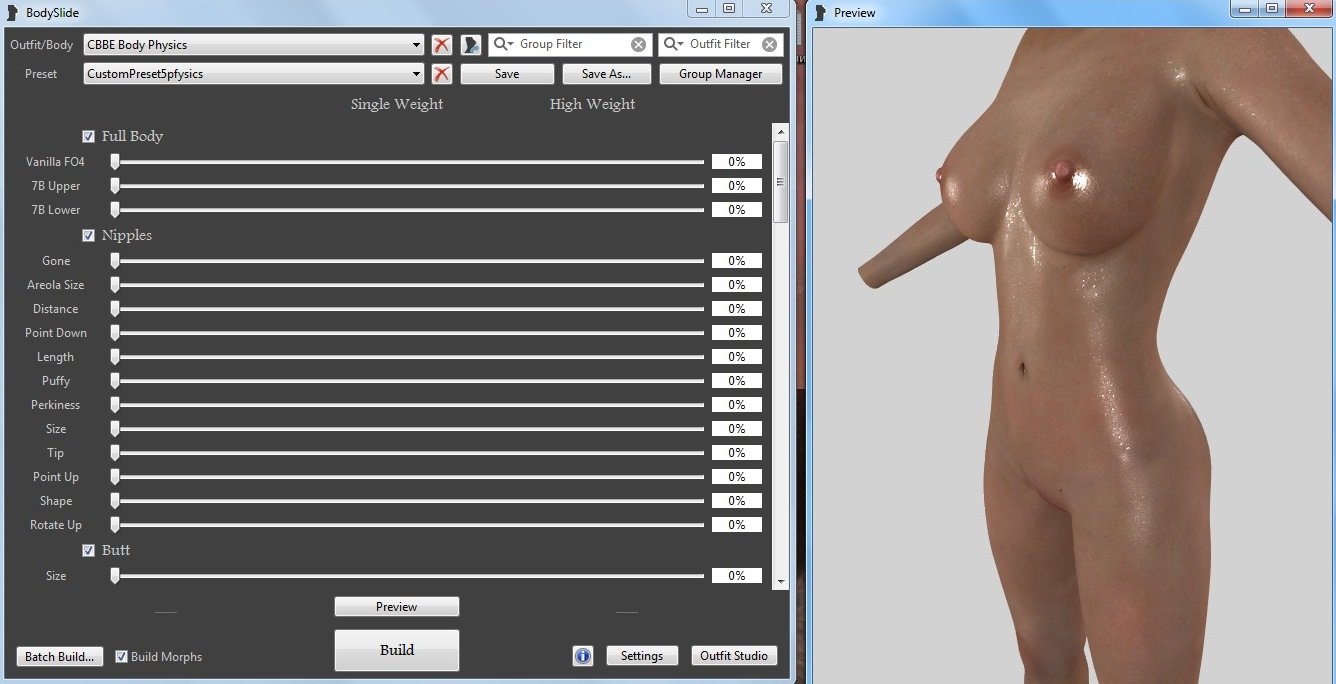Click the red X beside Outfit/Body dropdown

tap(442, 45)
